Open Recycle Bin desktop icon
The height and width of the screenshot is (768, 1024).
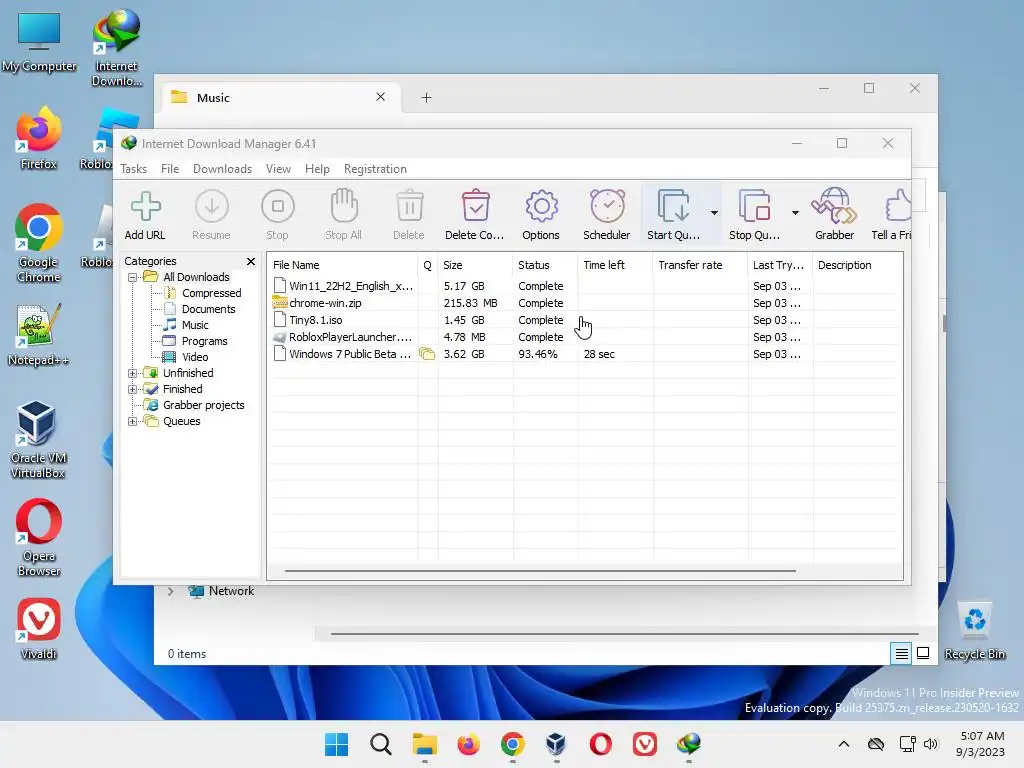pyautogui.click(x=974, y=632)
